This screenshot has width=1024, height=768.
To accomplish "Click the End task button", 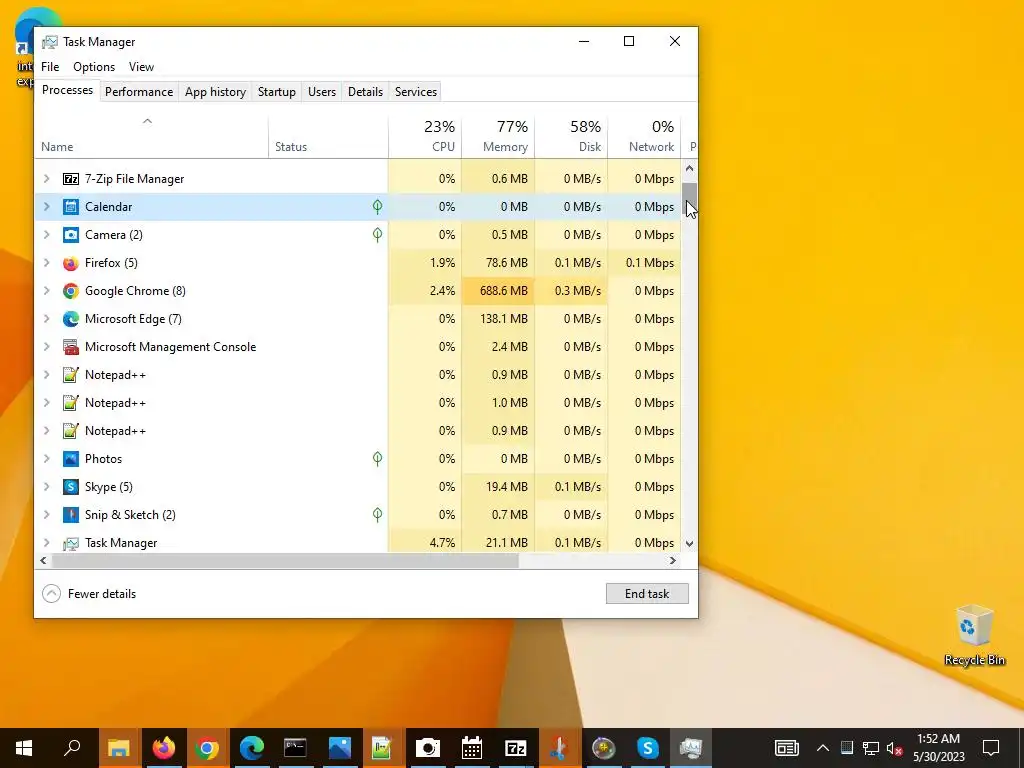I will pos(647,594).
